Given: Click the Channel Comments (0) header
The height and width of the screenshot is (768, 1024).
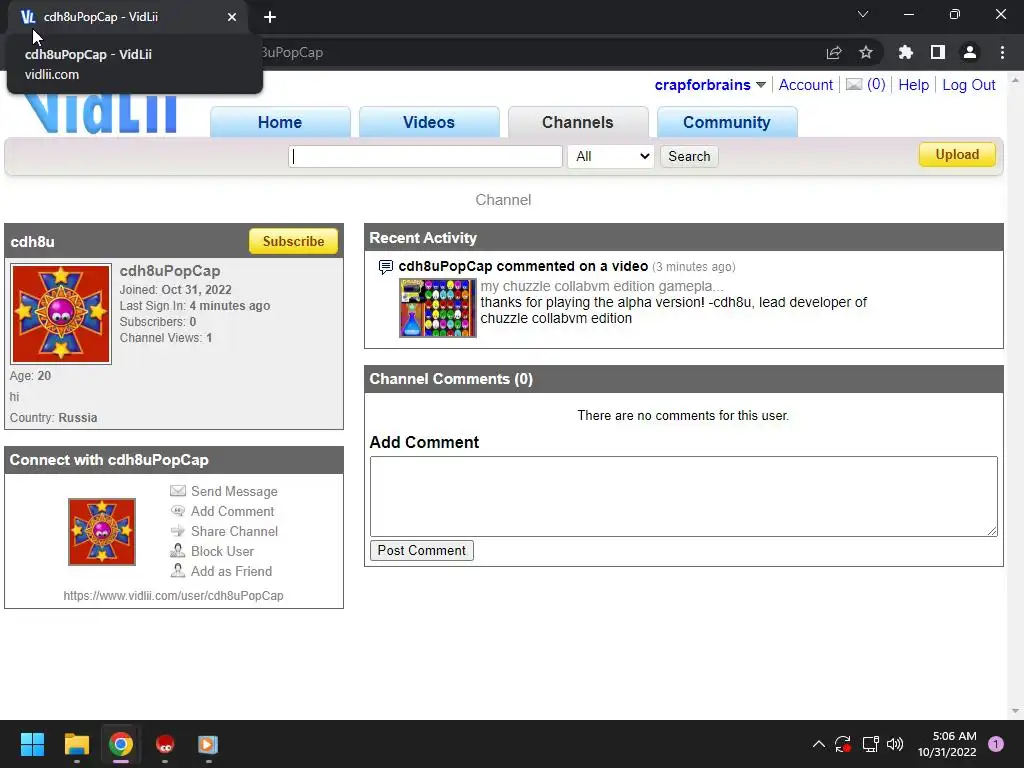Looking at the screenshot, I should [684, 379].
